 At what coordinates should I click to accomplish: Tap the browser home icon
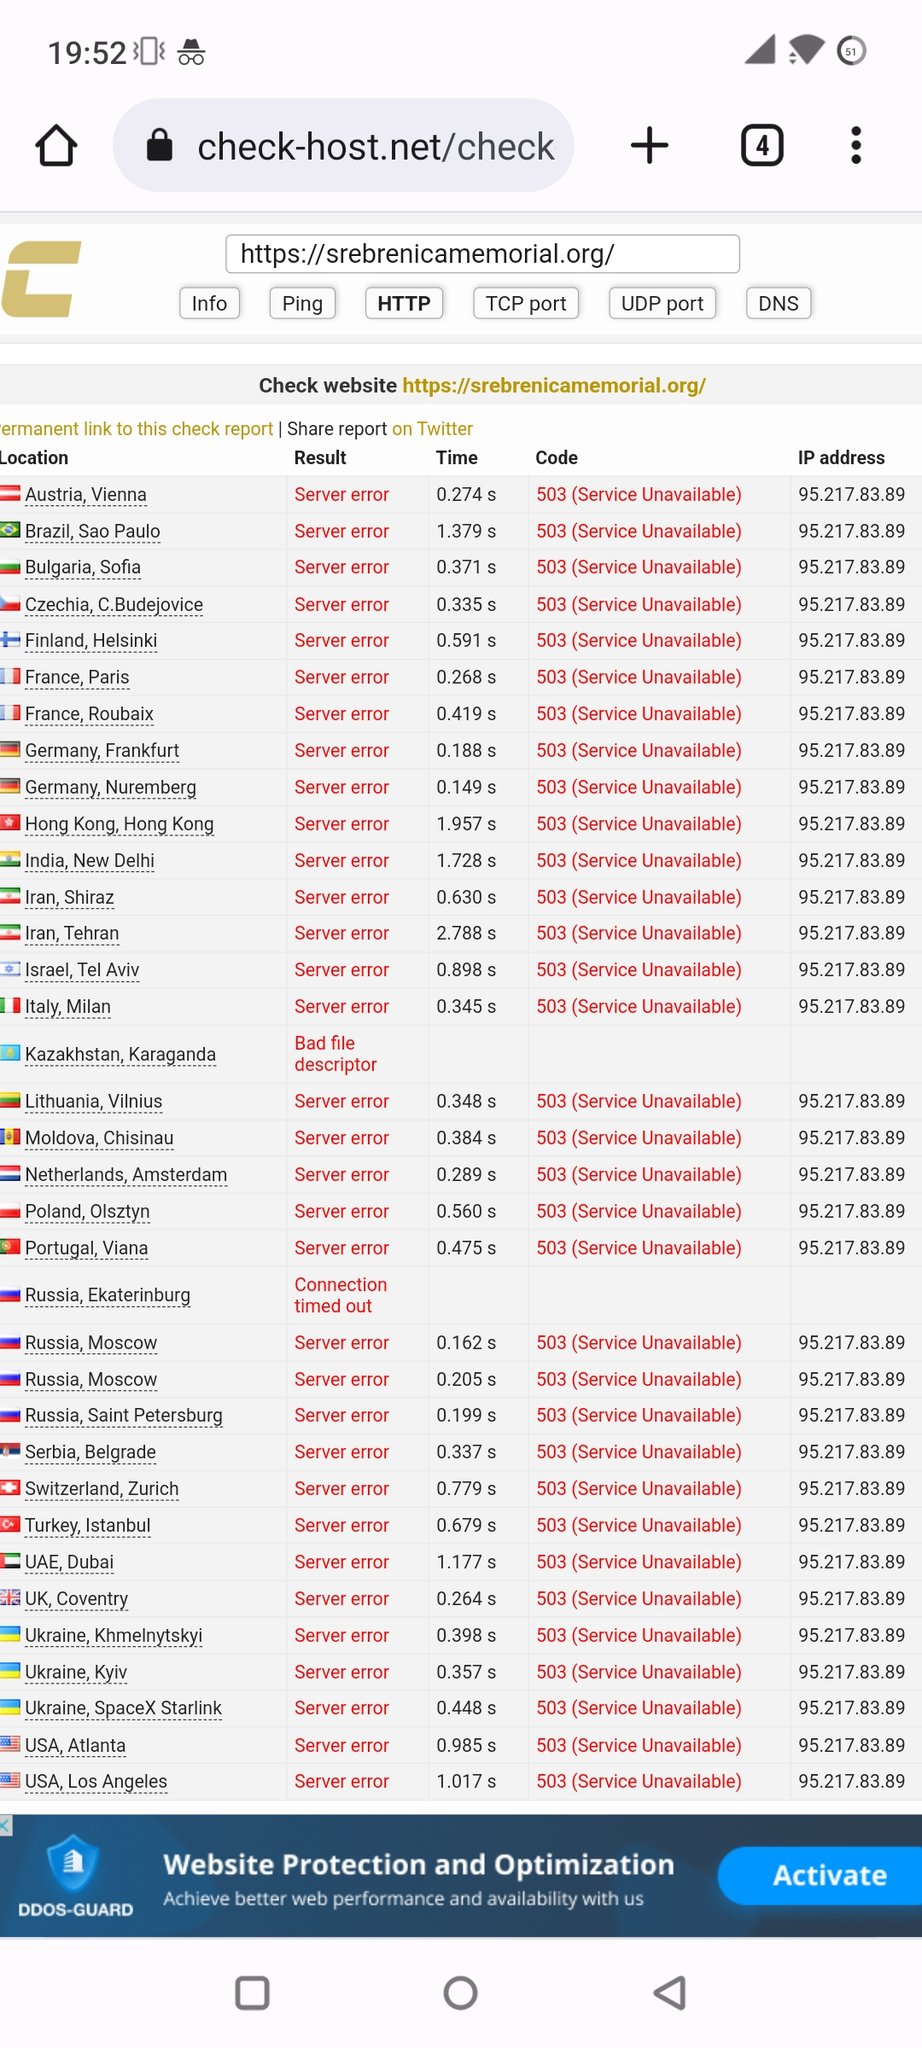(x=56, y=146)
